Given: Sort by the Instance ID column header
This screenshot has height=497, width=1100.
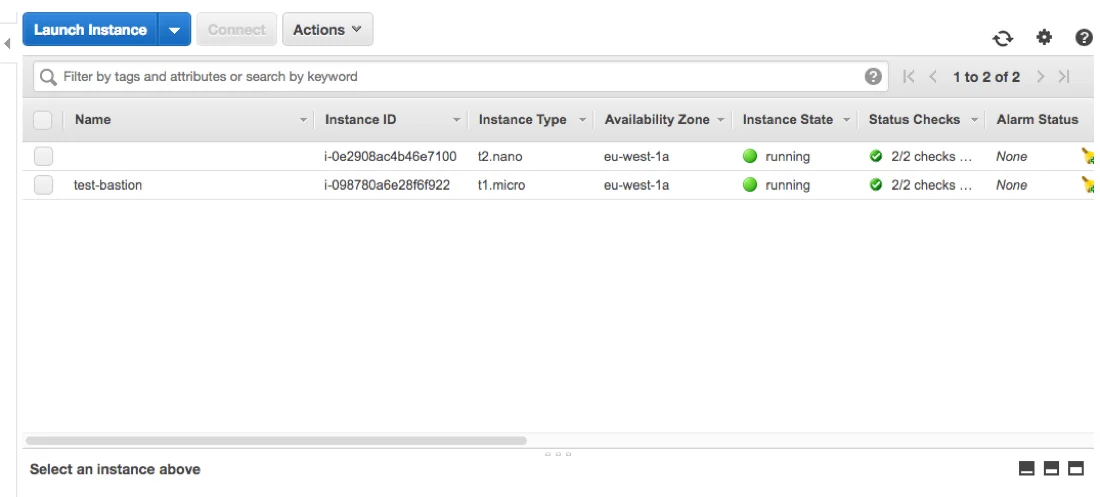Looking at the screenshot, I should (361, 119).
